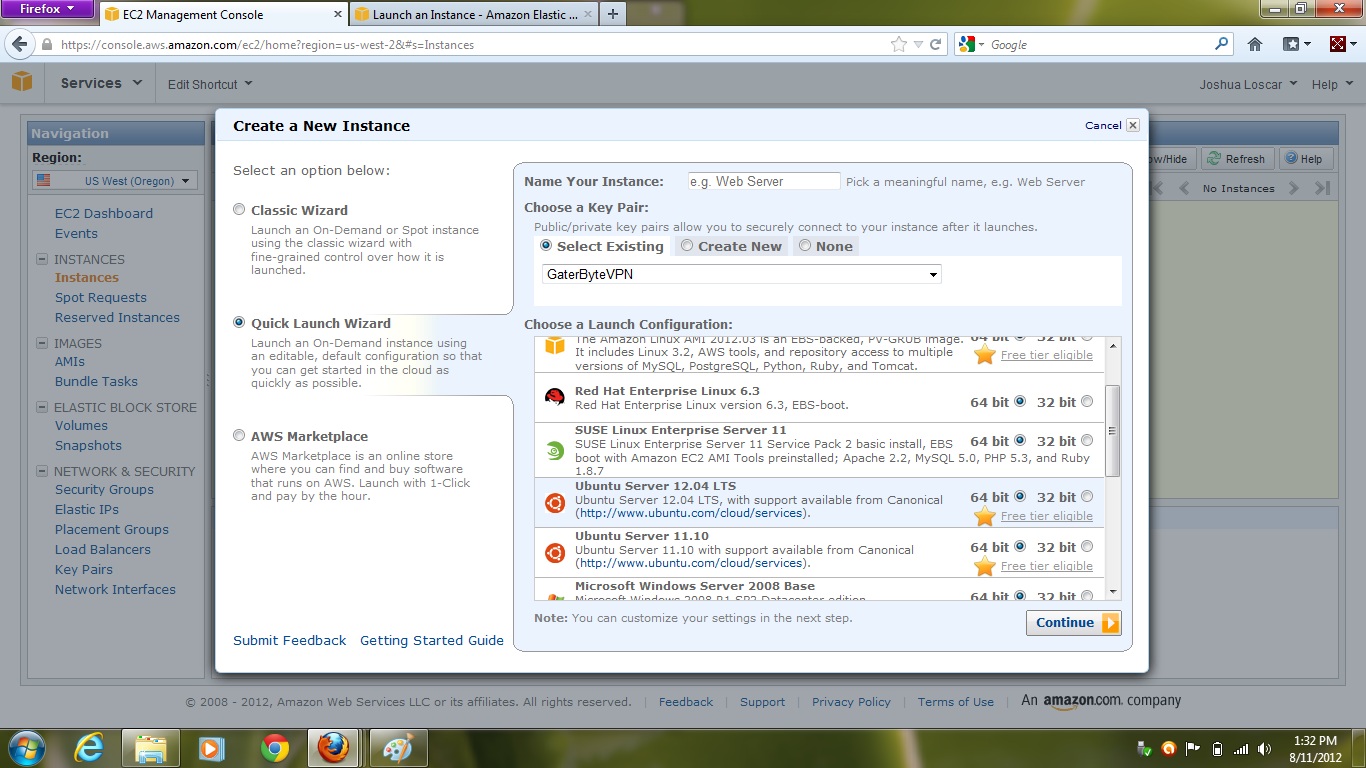Click the Amazon Linux free tier star
The height and width of the screenshot is (768, 1366).
[985, 355]
